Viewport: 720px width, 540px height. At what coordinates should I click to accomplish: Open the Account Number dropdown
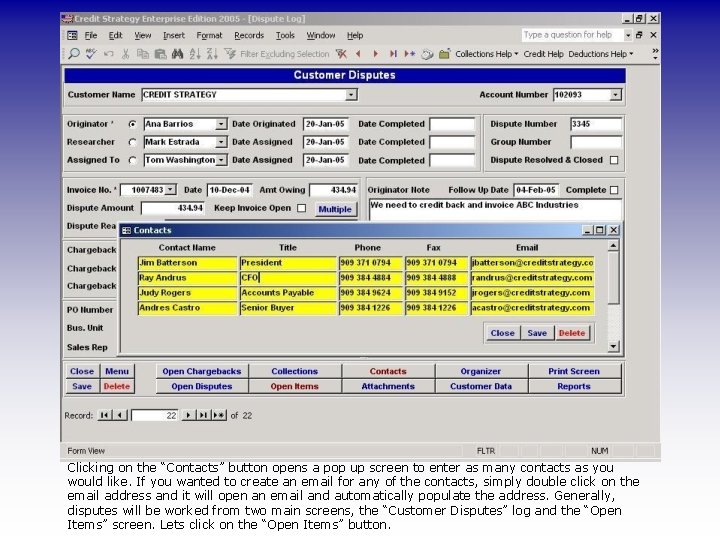[615, 95]
